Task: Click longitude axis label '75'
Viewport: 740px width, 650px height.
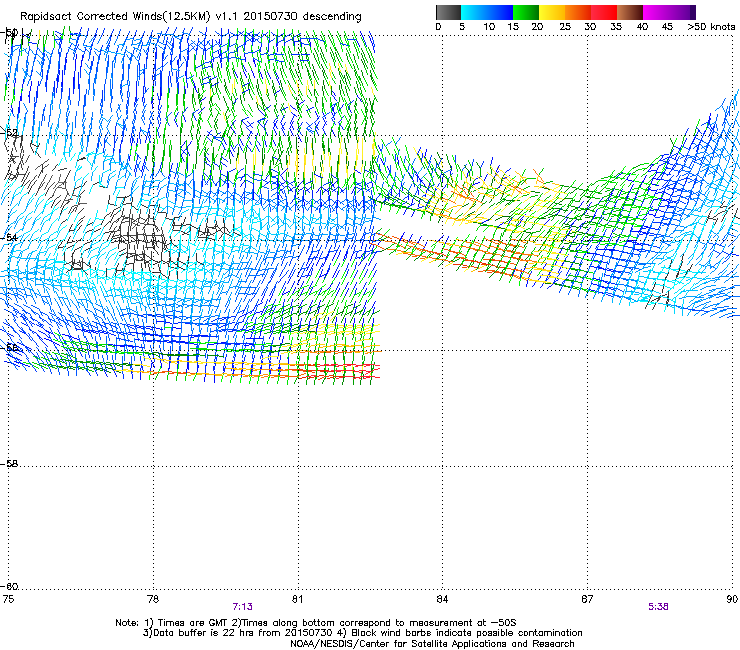Action: 8,599
